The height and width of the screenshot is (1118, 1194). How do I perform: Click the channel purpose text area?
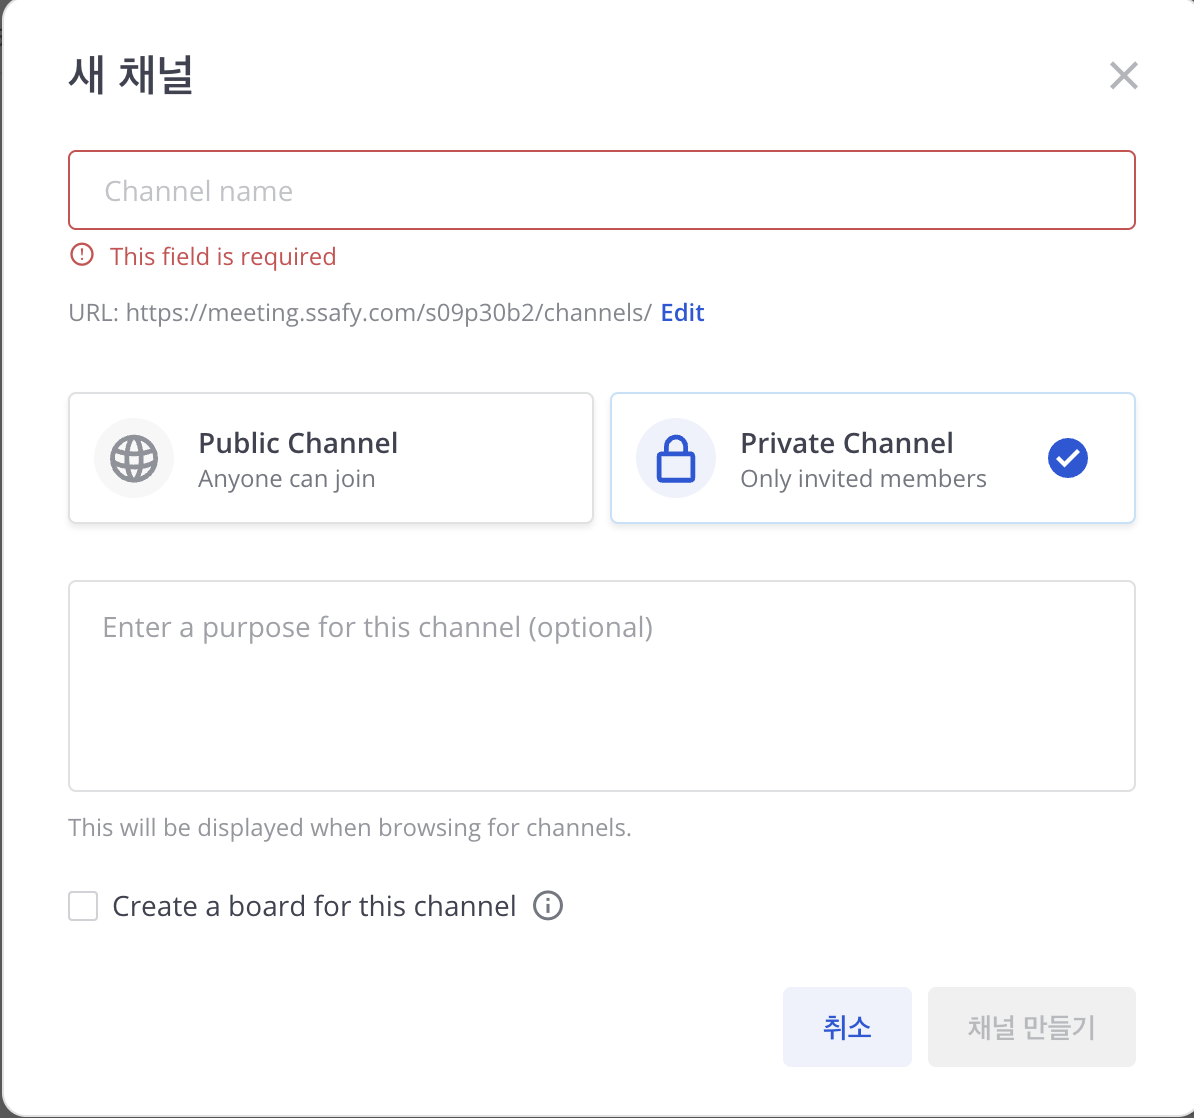point(601,686)
